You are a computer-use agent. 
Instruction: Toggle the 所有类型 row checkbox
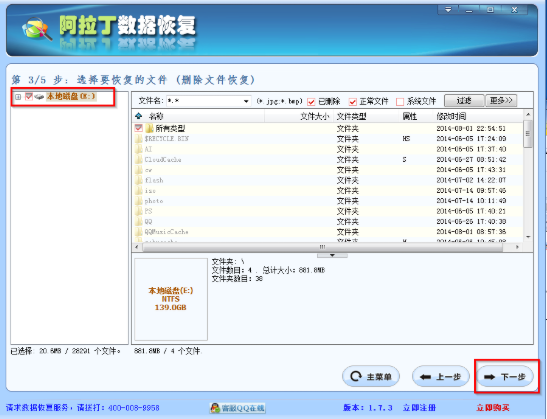click(138, 128)
